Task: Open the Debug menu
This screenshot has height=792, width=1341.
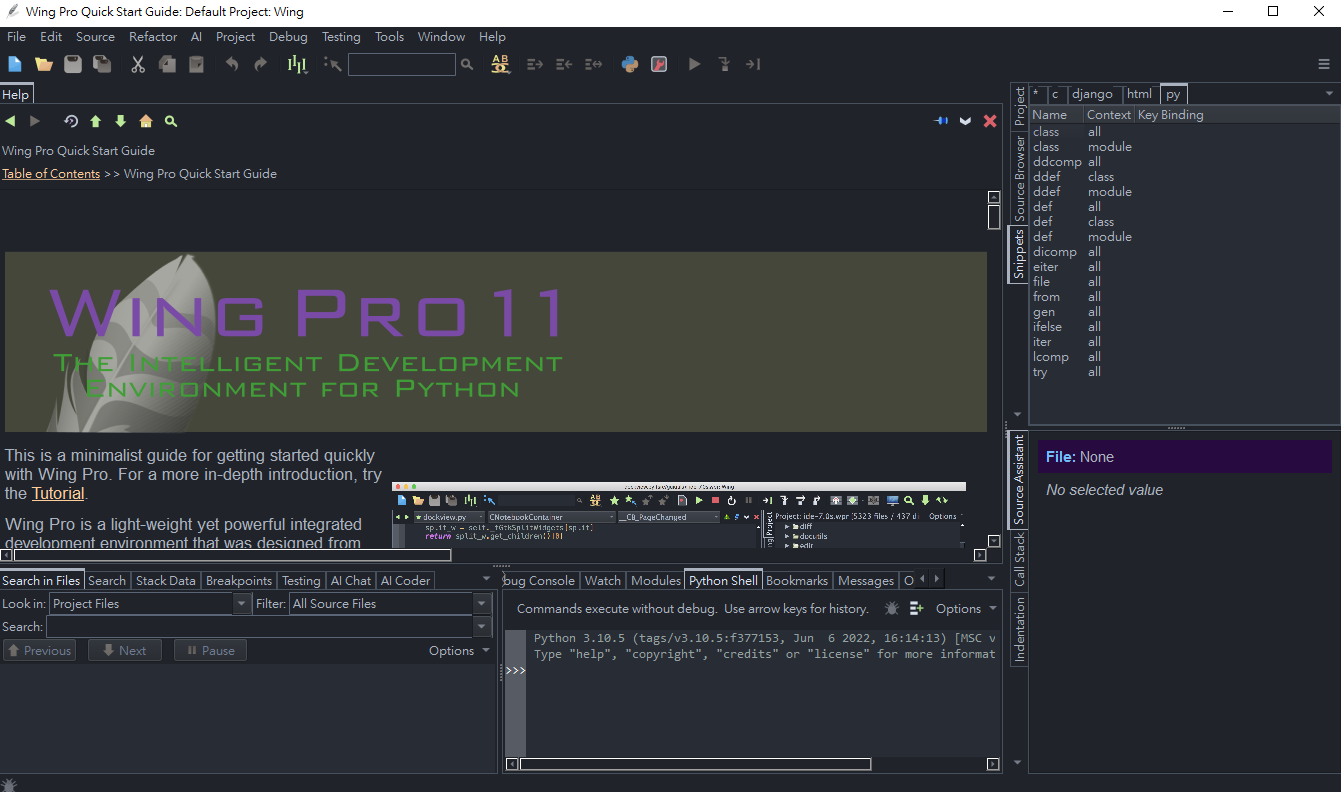Action: click(x=288, y=37)
